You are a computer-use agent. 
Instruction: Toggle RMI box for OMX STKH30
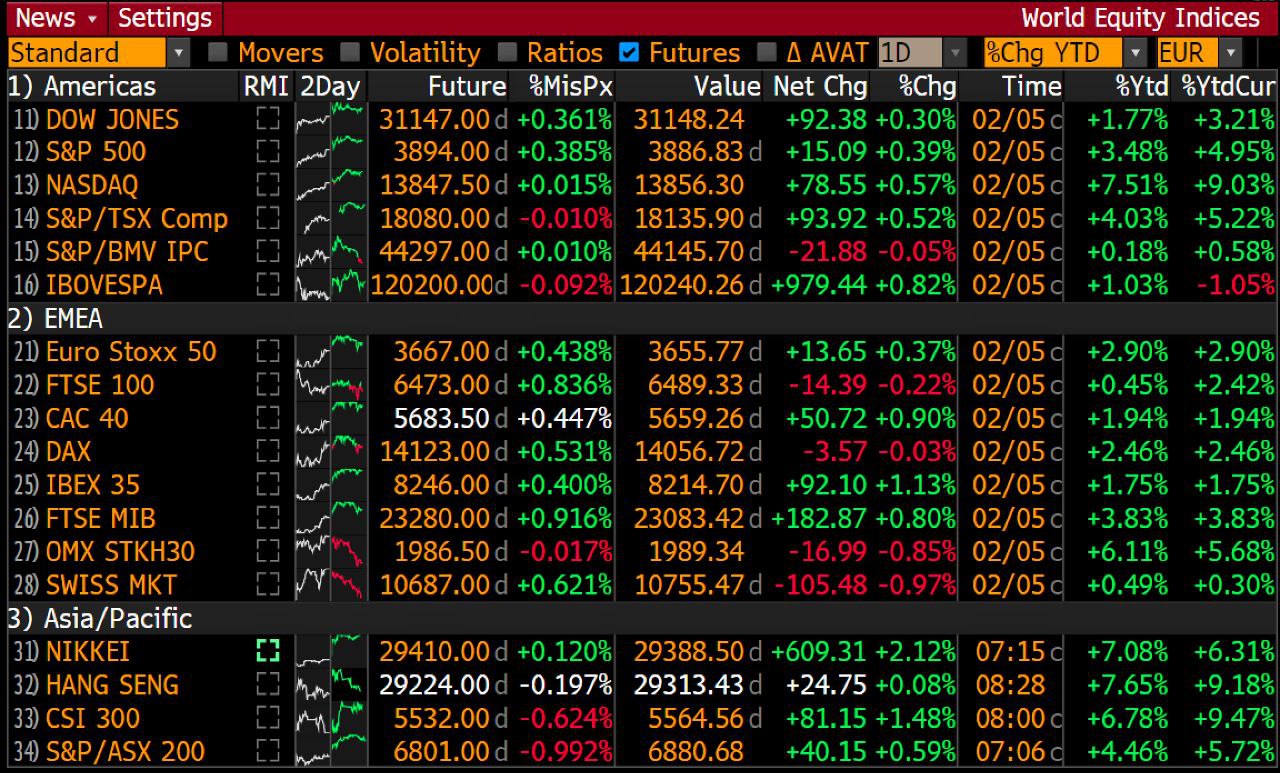[267, 552]
